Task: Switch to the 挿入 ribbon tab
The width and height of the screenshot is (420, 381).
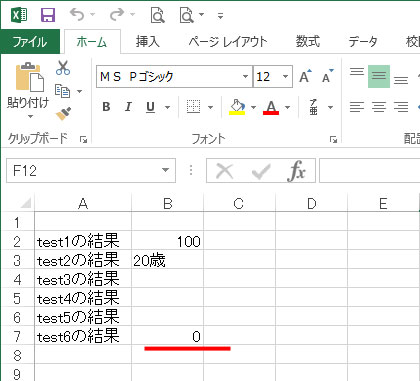Action: 147,42
